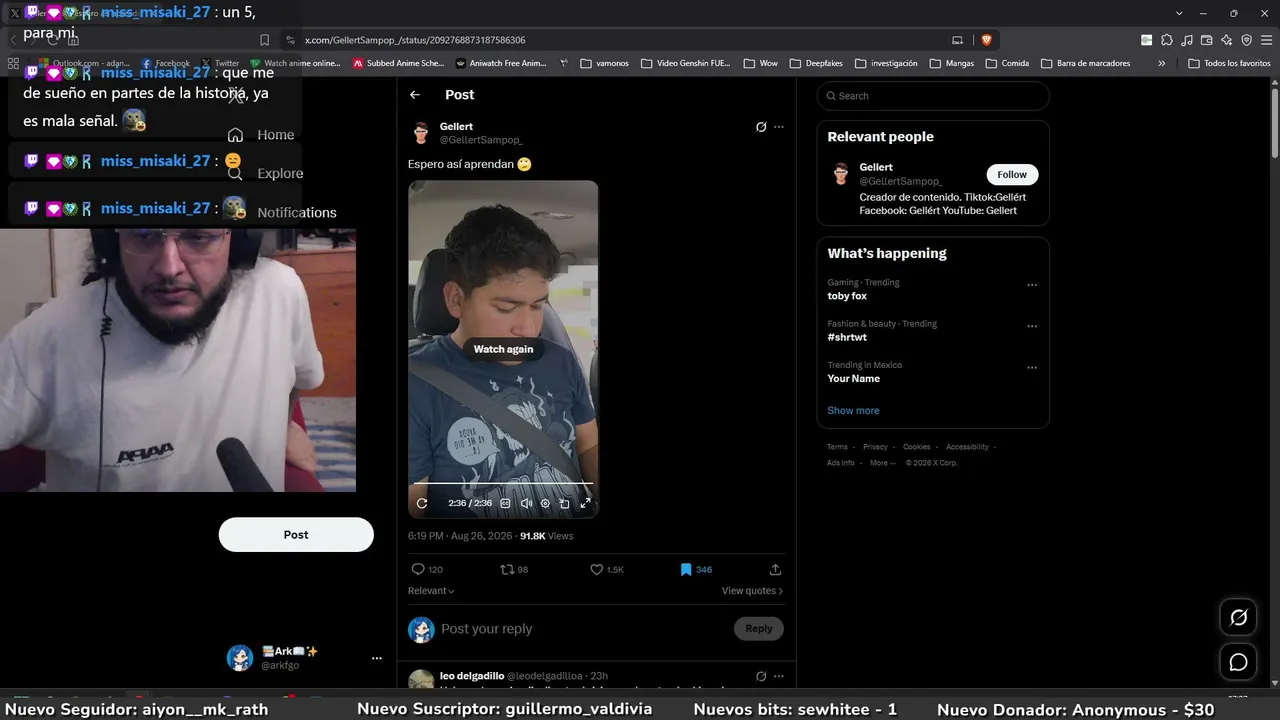Screen dimensions: 1280x720
Task: Click Show more under What's happening
Action: (853, 411)
